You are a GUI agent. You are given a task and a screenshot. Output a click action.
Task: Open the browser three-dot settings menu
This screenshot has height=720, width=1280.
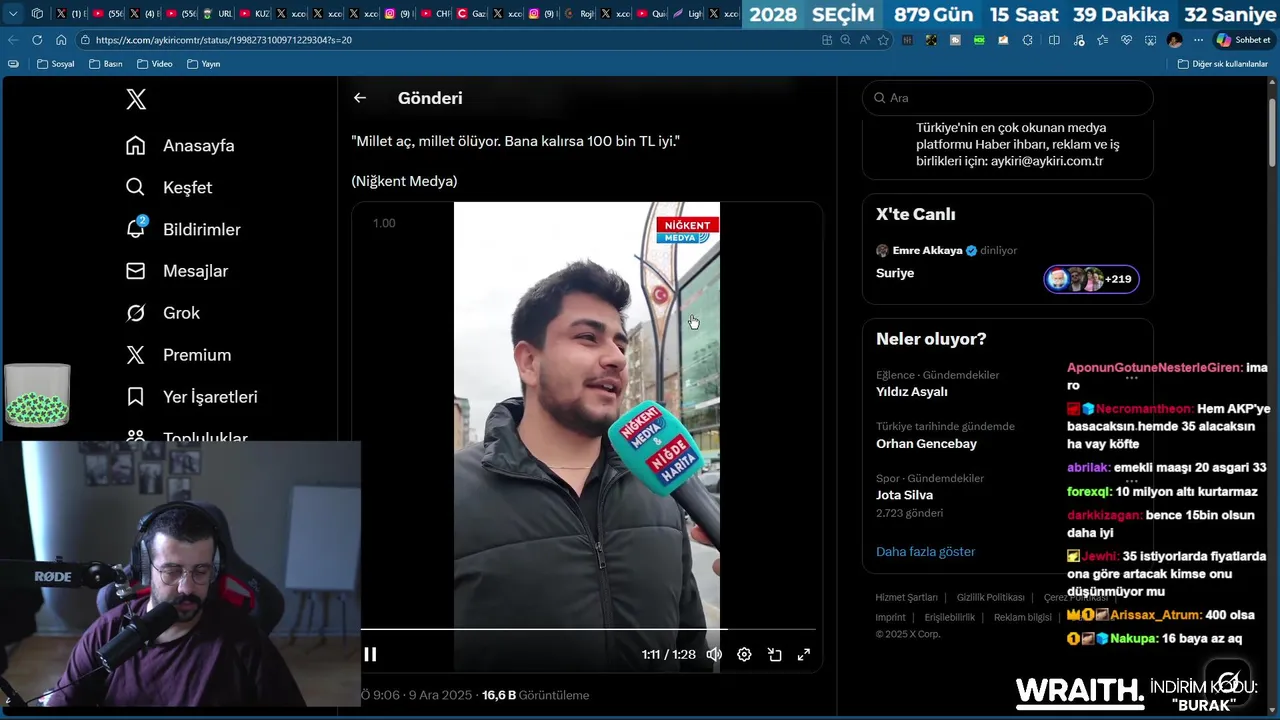1198,40
